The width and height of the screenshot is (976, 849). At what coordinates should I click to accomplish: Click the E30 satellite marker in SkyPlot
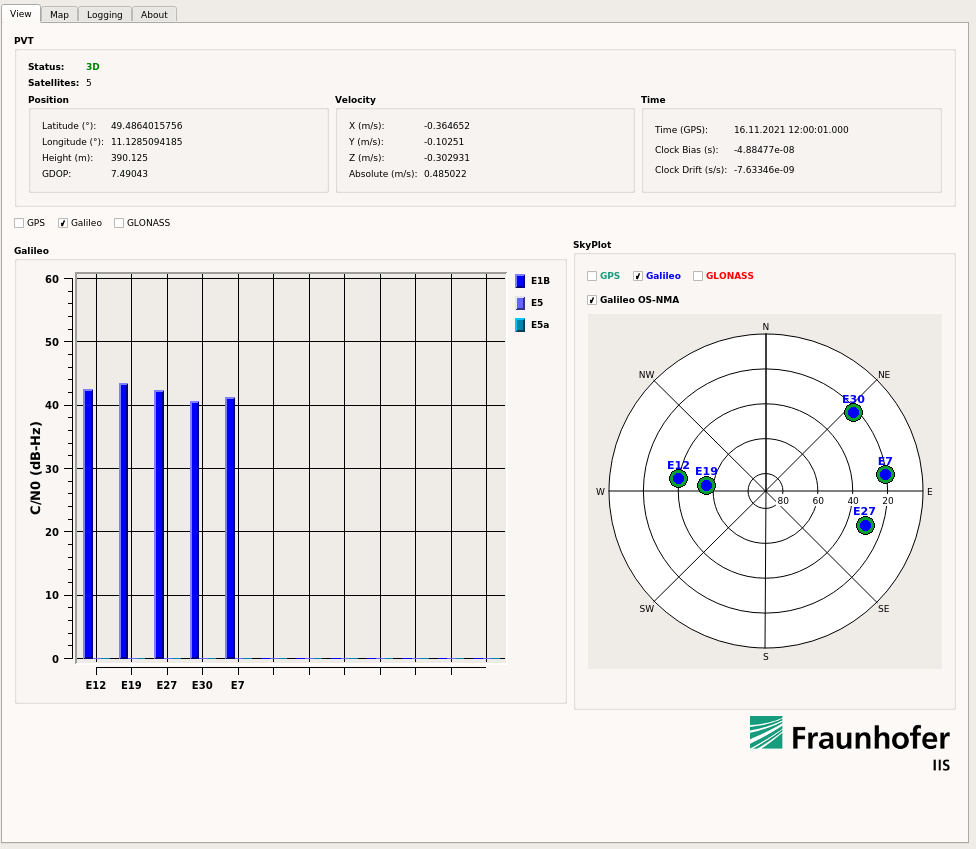[853, 412]
